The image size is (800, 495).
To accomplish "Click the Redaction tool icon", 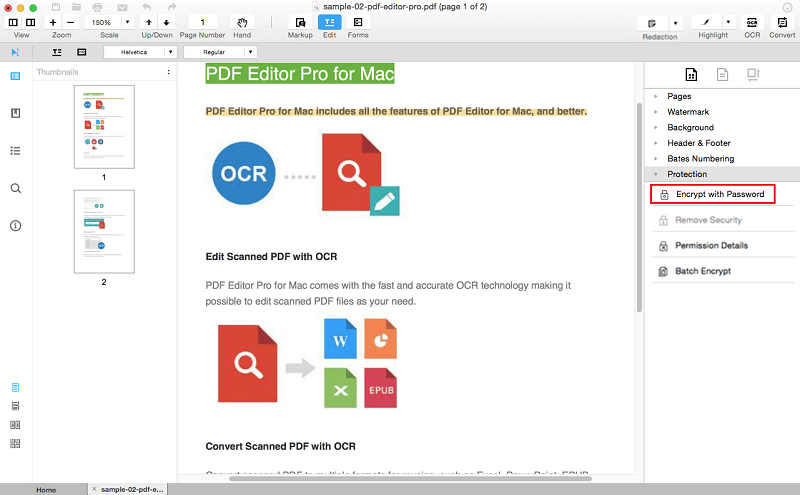I will 652,23.
